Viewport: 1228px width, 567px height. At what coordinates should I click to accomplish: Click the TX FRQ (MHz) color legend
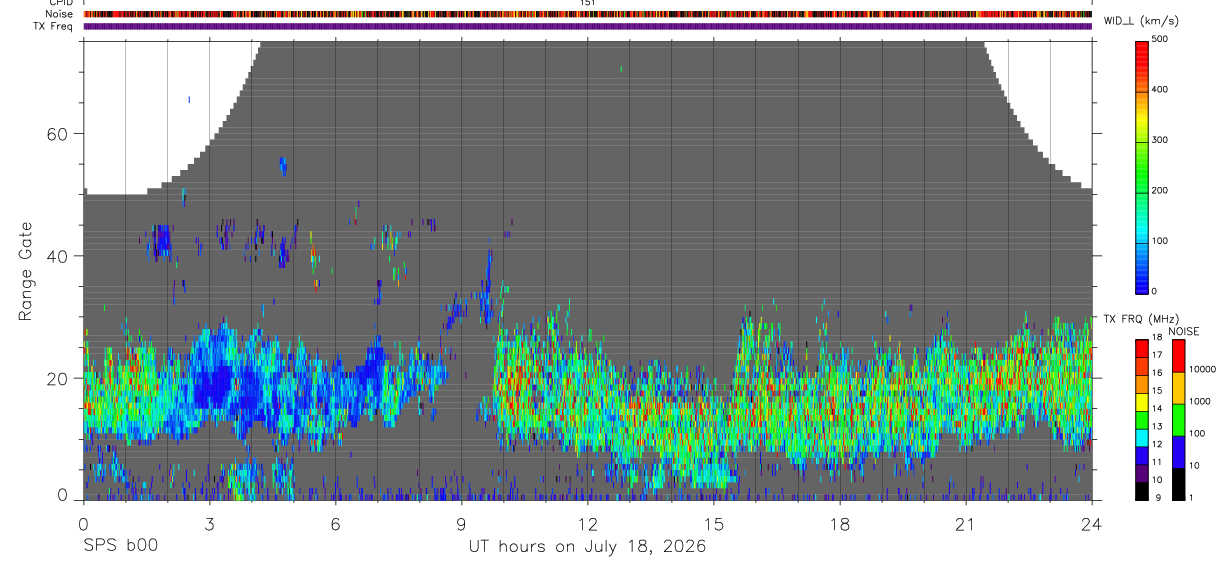tap(1143, 420)
